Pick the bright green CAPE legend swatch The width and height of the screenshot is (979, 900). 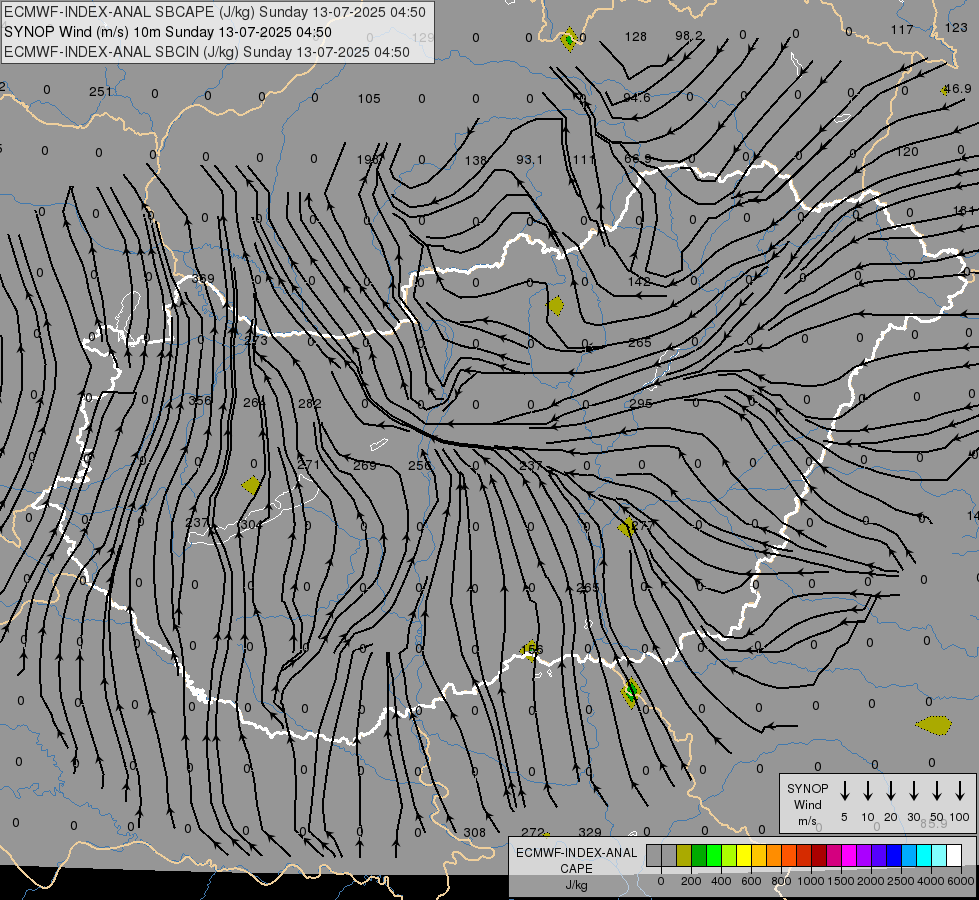tap(714, 856)
